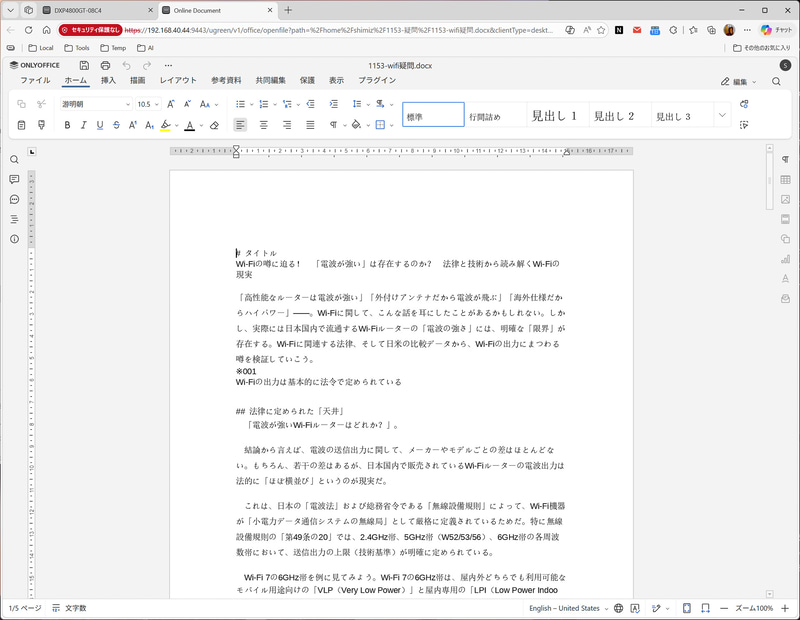Image resolution: width=800 pixels, height=620 pixels.
Task: Toggle Subscript formatting
Action: (149, 125)
